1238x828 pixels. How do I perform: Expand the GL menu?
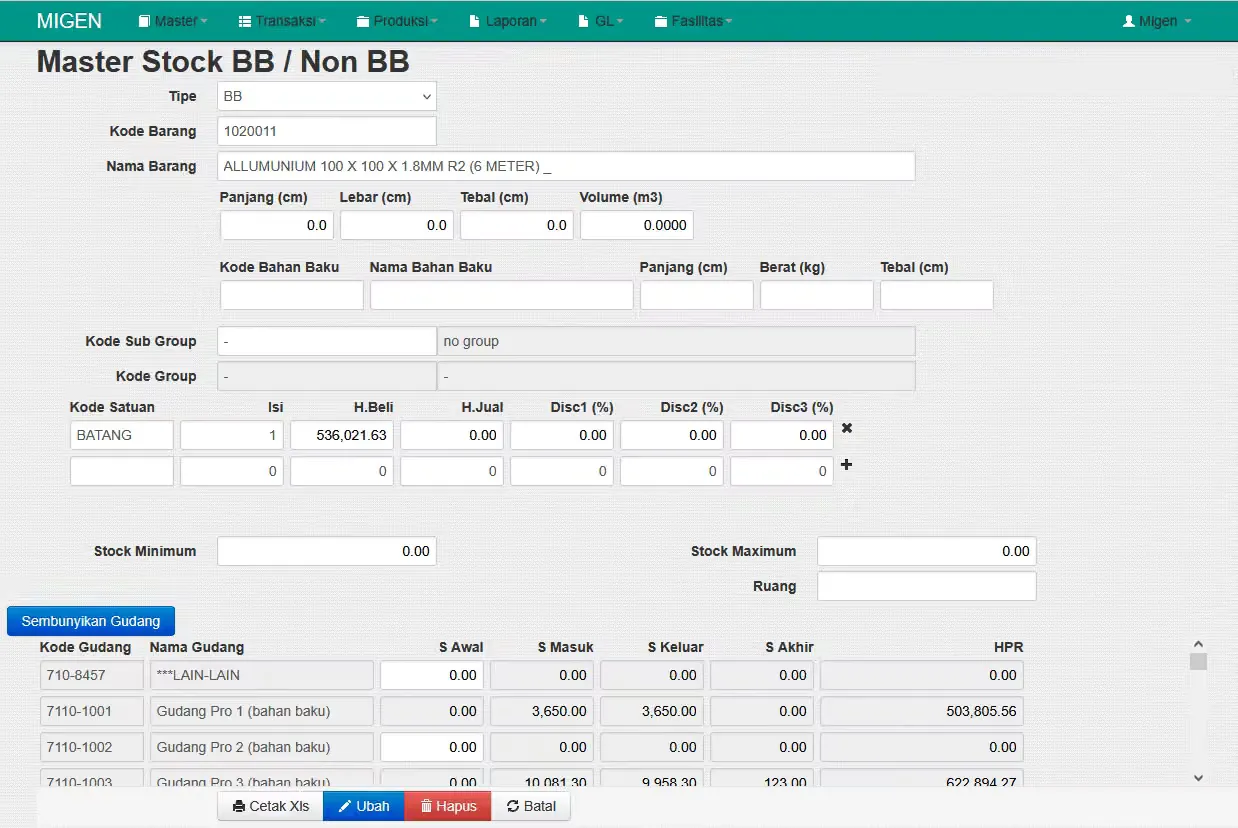(601, 21)
